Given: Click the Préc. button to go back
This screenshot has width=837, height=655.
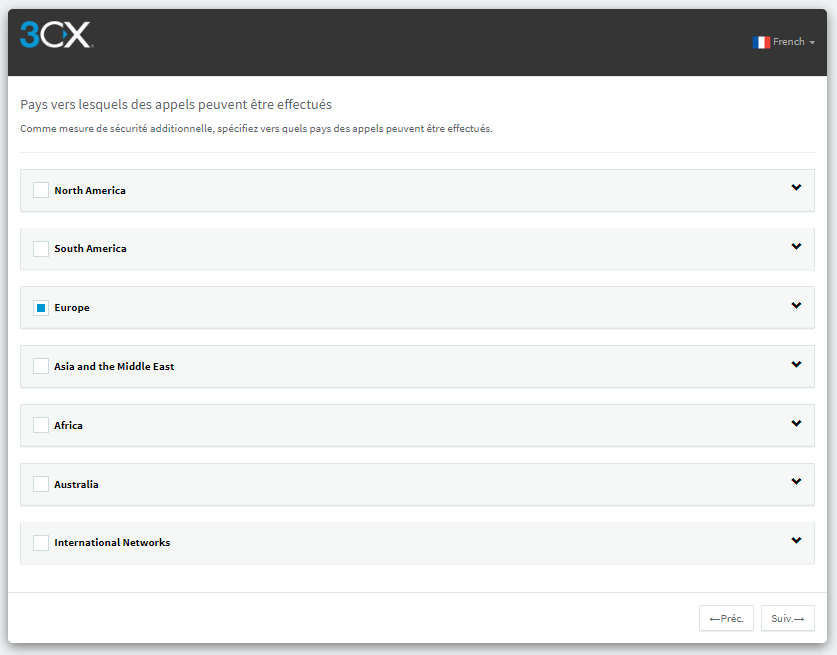Looking at the screenshot, I should pos(726,618).
